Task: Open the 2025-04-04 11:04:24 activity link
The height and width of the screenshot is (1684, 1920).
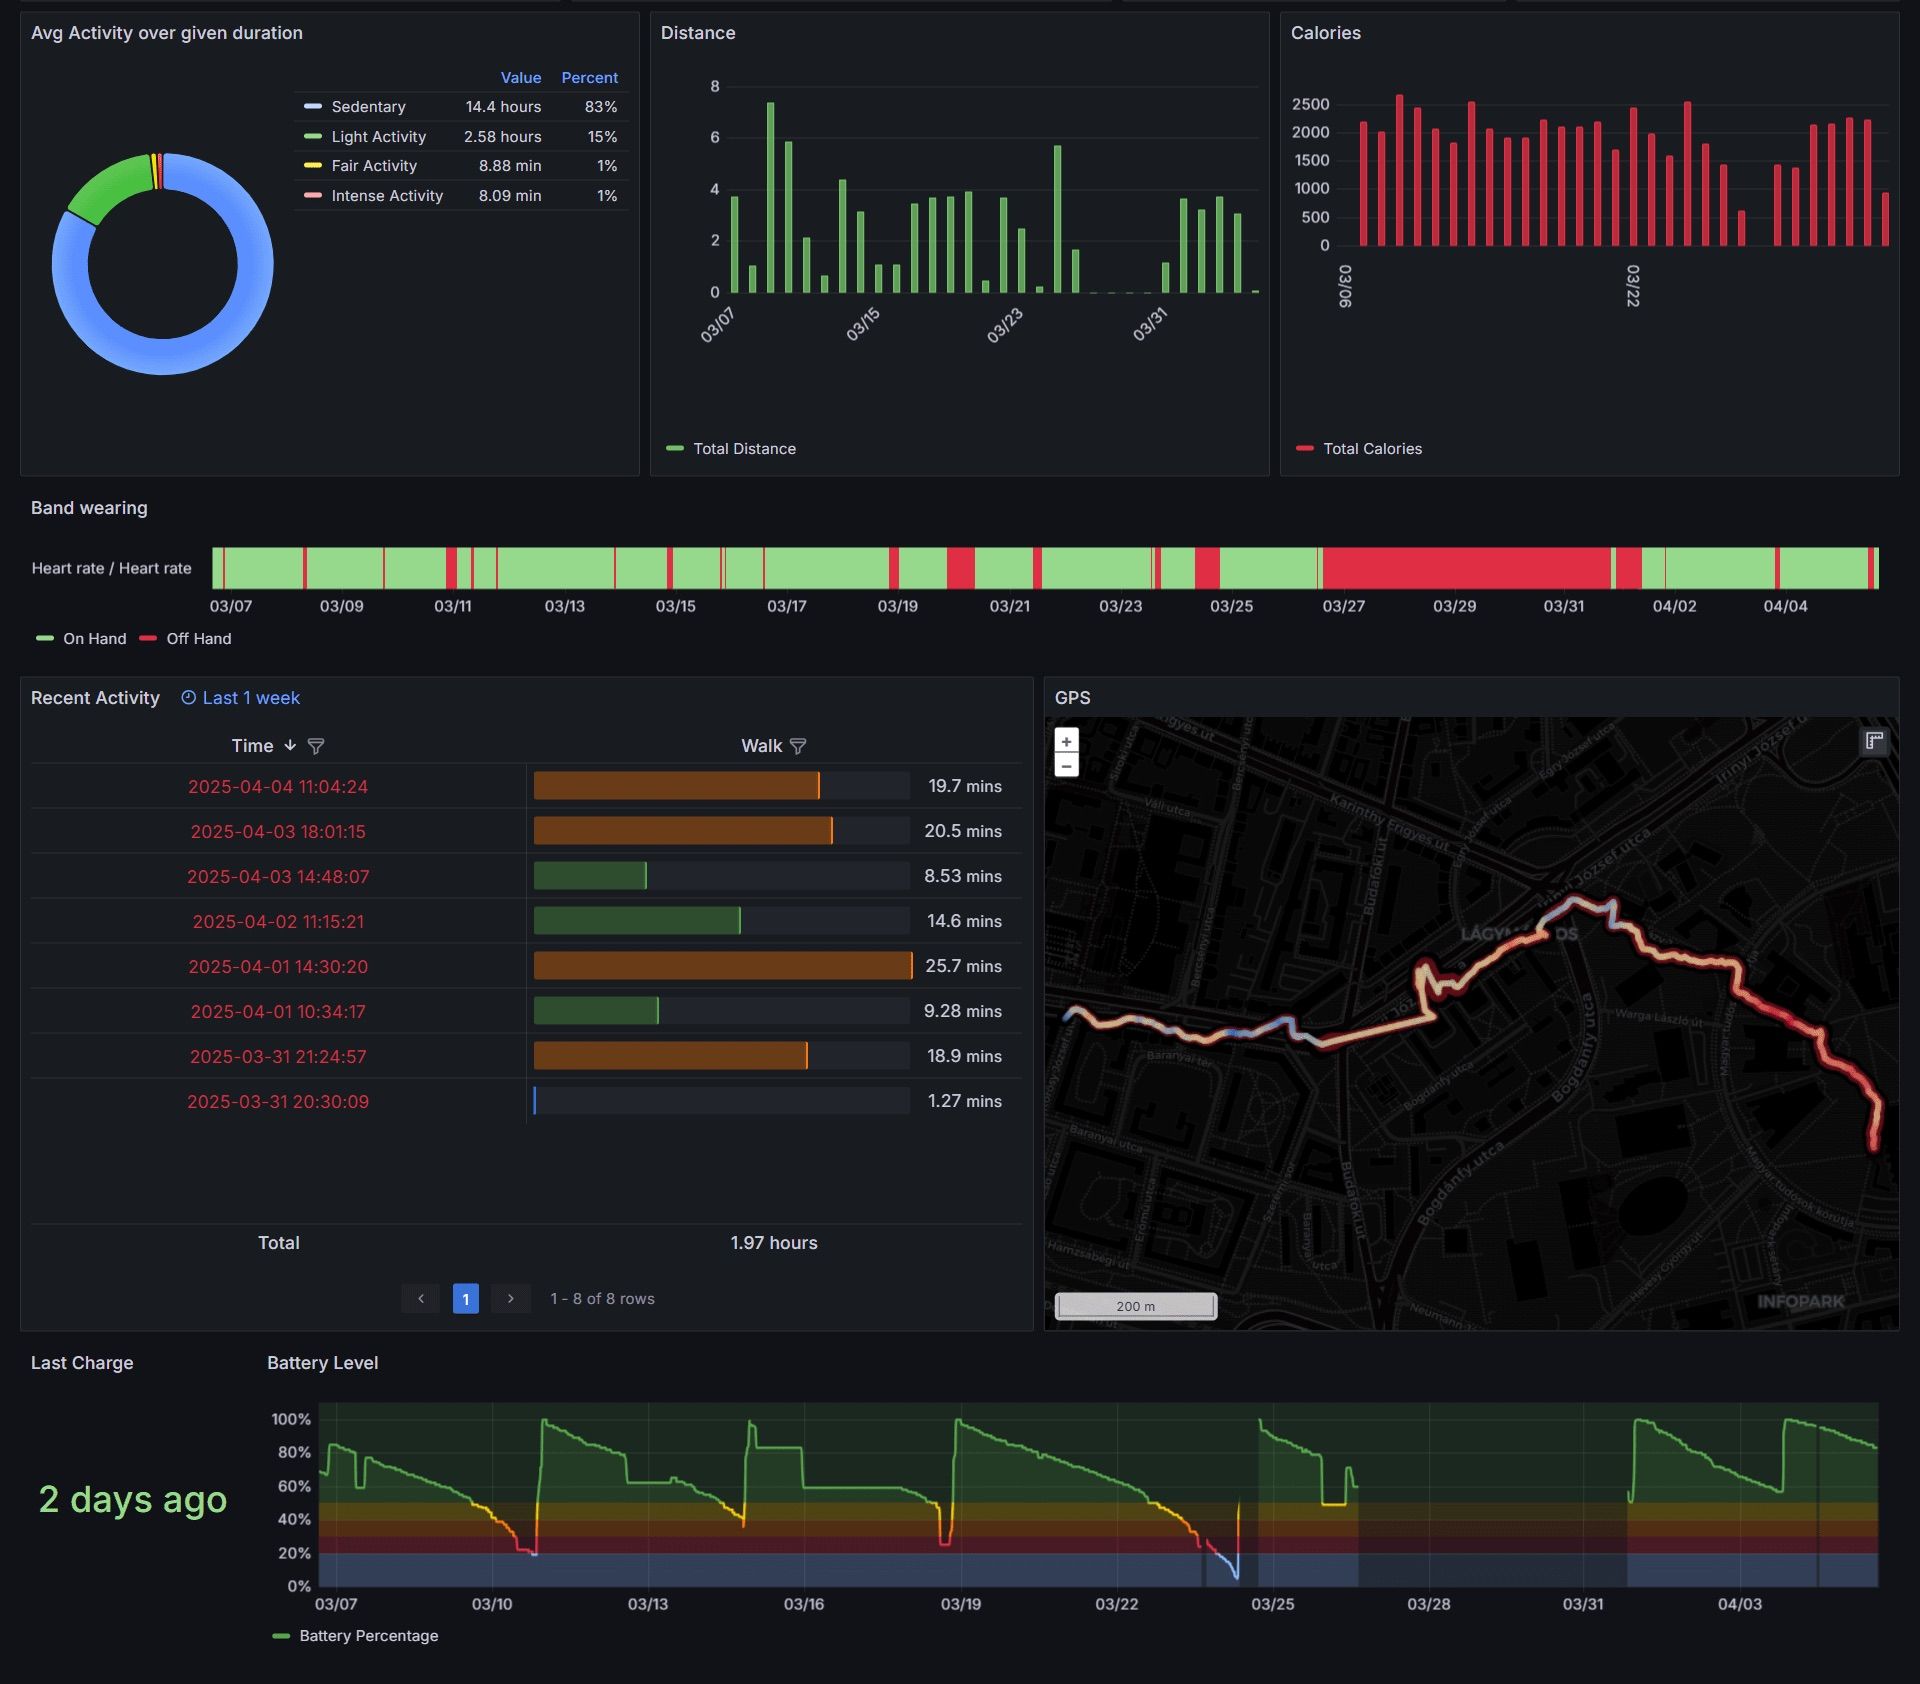Action: point(278,787)
